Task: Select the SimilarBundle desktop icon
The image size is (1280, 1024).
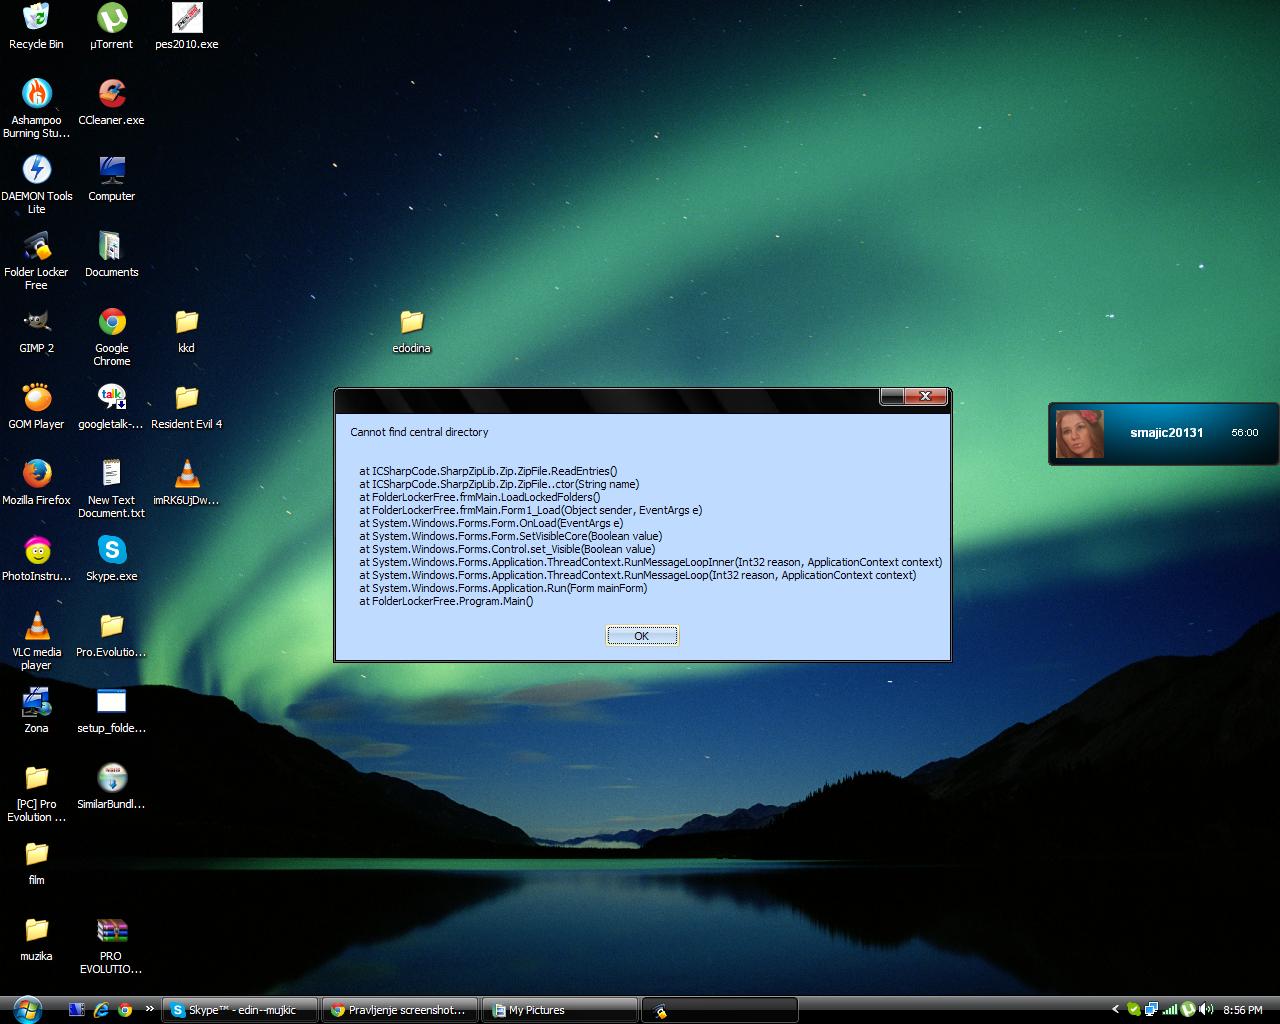Action: tap(112, 787)
